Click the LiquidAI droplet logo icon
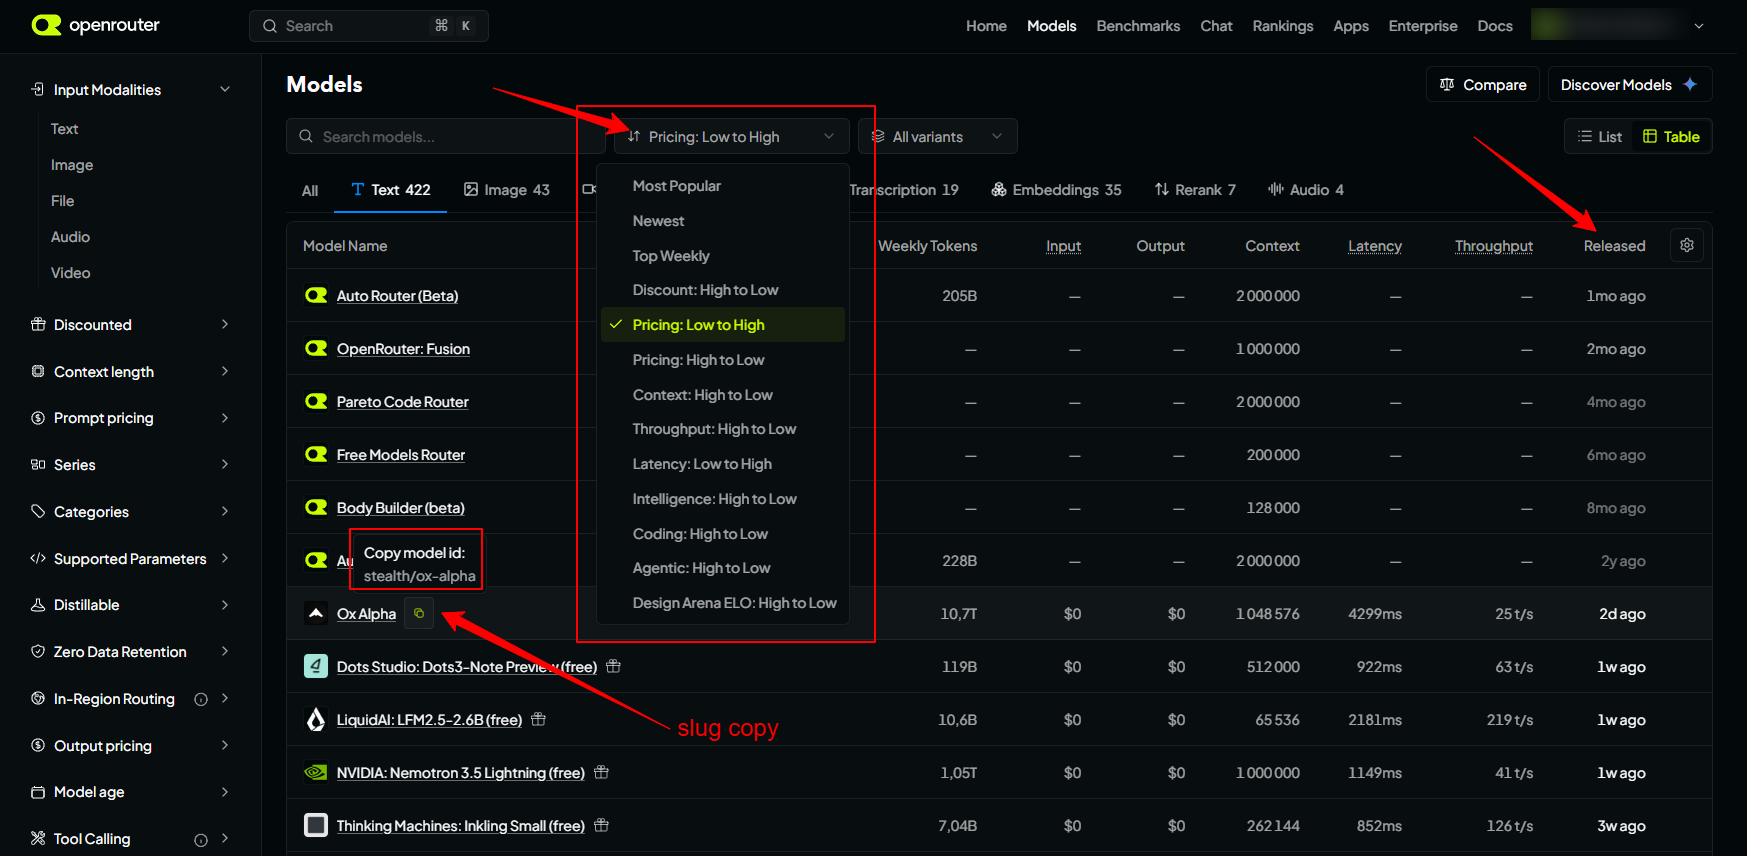 click(x=316, y=719)
